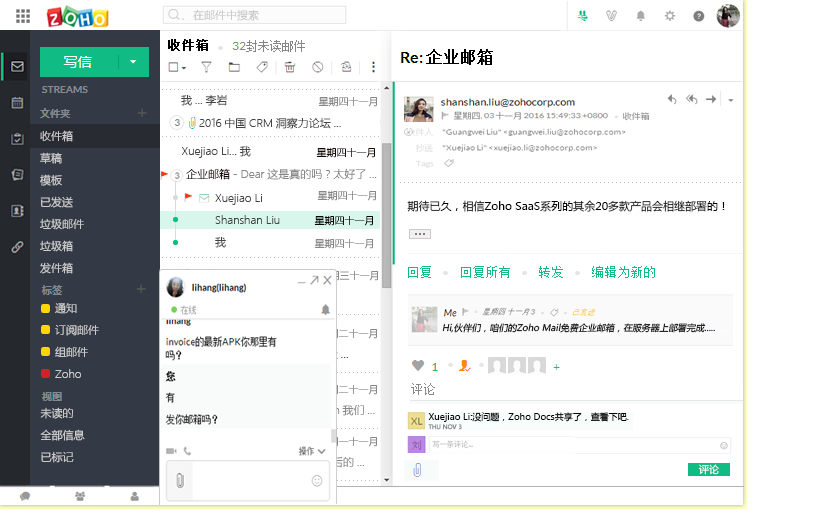The image size is (816, 515).
Task: Click the attachment paperclip in chat input
Action: (x=180, y=480)
